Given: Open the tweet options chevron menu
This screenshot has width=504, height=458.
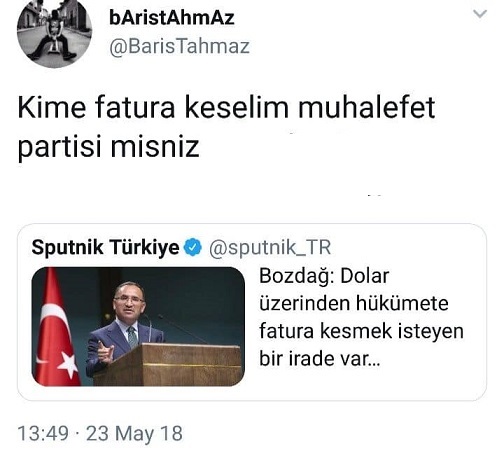Looking at the screenshot, I should pyautogui.click(x=480, y=14).
